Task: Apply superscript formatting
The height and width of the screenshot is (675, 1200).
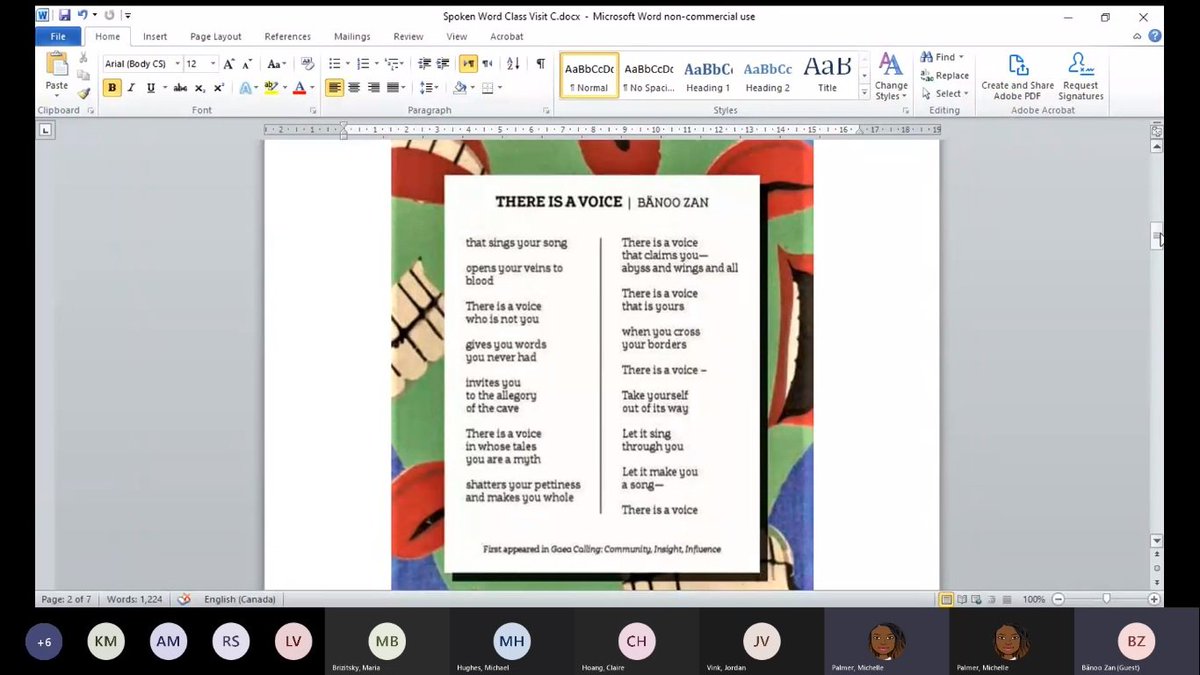Action: point(218,88)
